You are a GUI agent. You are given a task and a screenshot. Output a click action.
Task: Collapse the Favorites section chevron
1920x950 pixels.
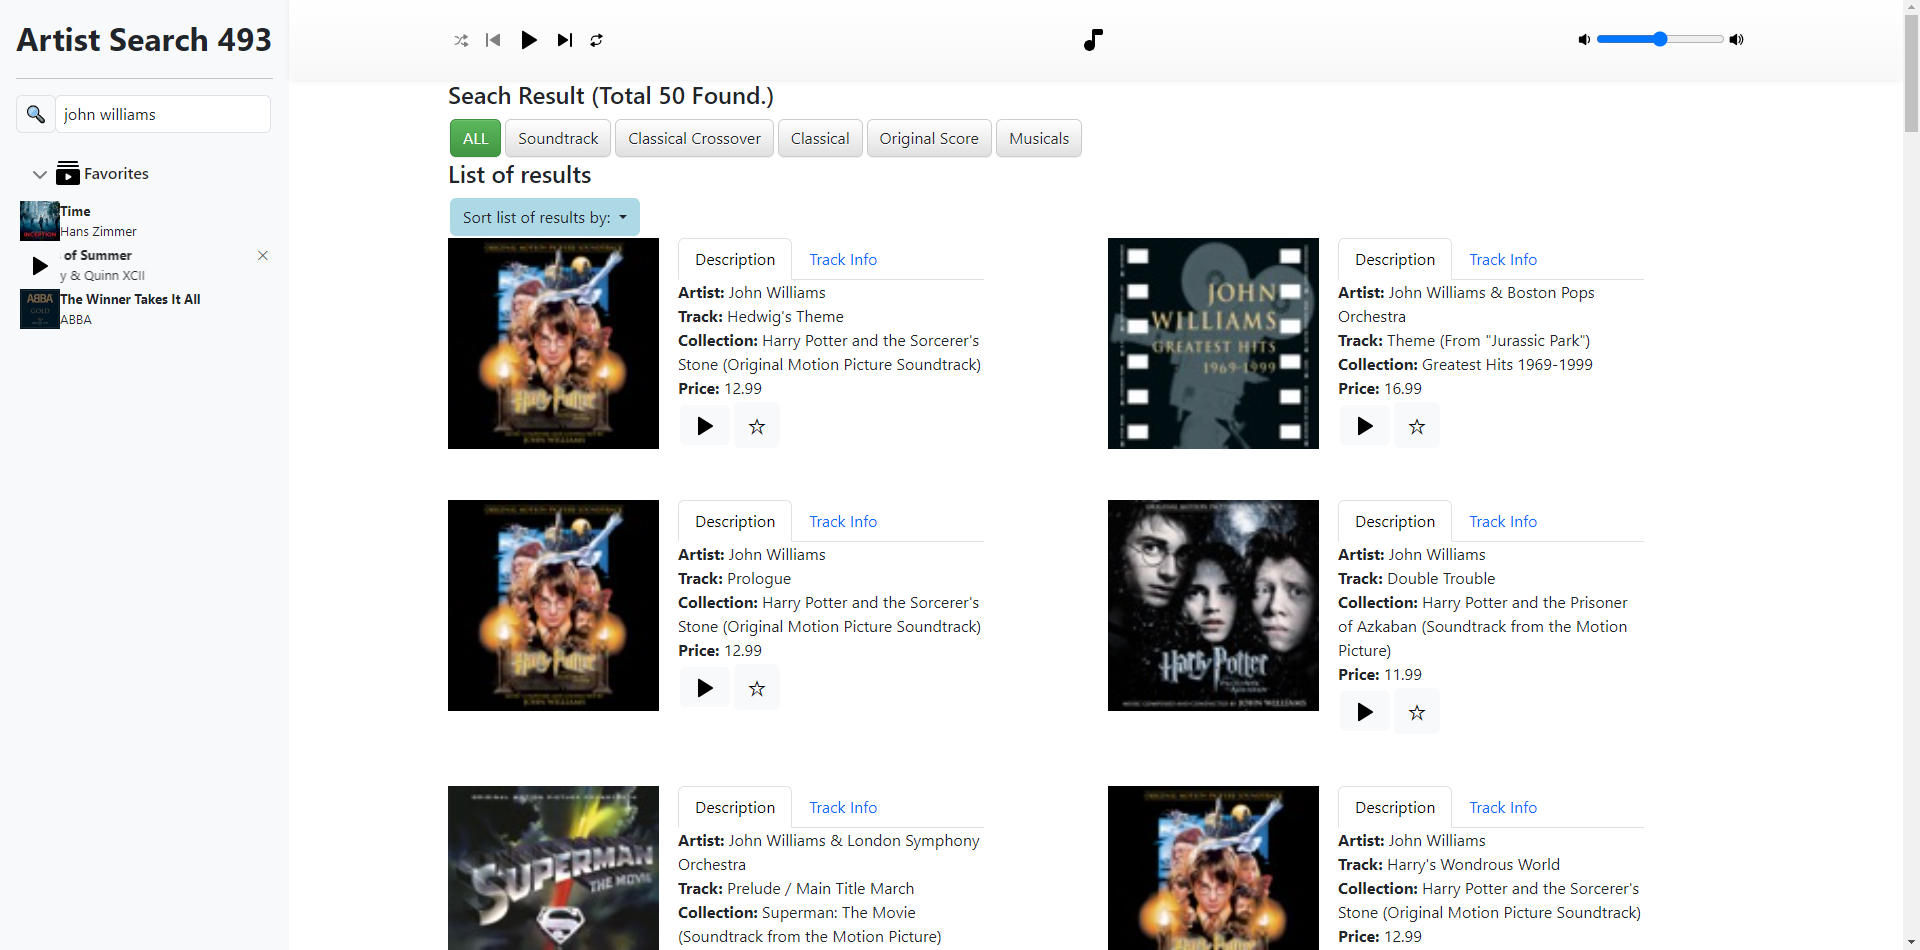click(x=40, y=174)
